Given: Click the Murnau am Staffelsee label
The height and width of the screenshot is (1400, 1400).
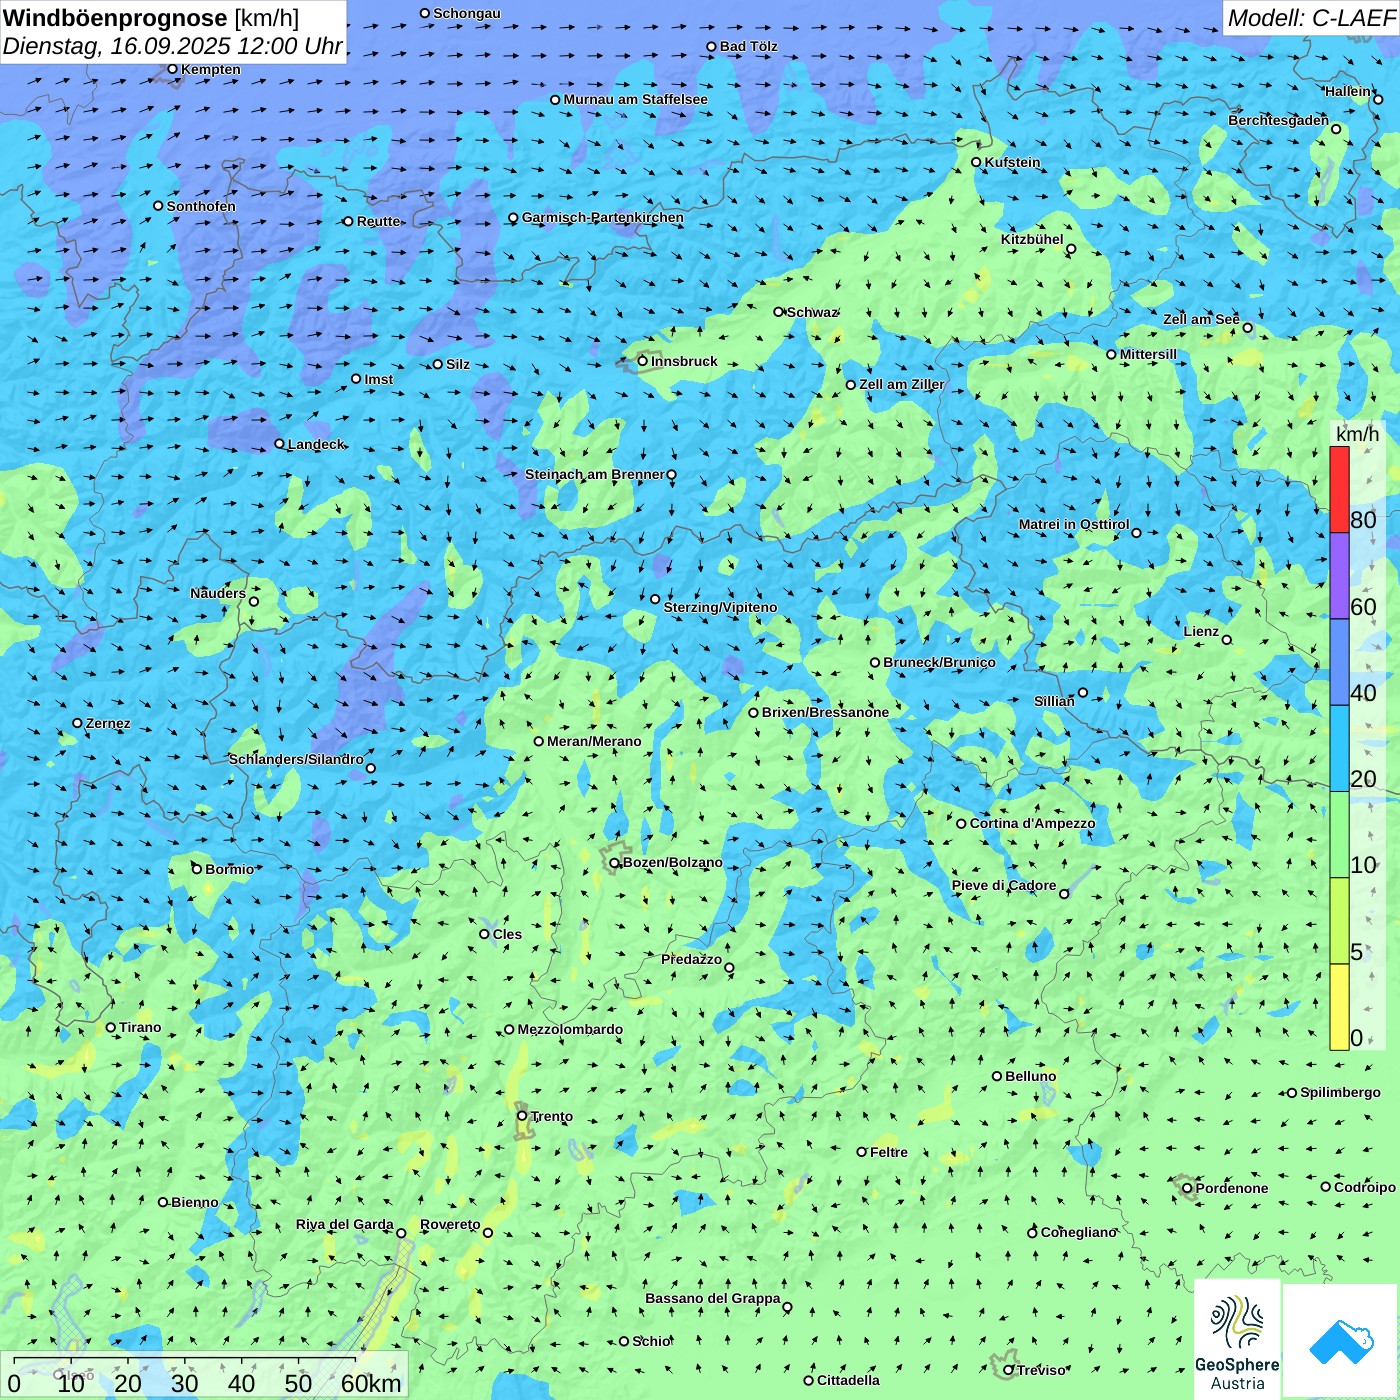Looking at the screenshot, I should [x=635, y=99].
